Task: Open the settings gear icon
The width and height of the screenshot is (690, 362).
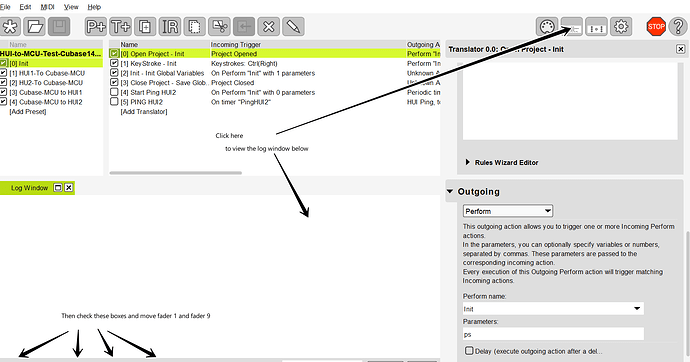Action: (621, 27)
